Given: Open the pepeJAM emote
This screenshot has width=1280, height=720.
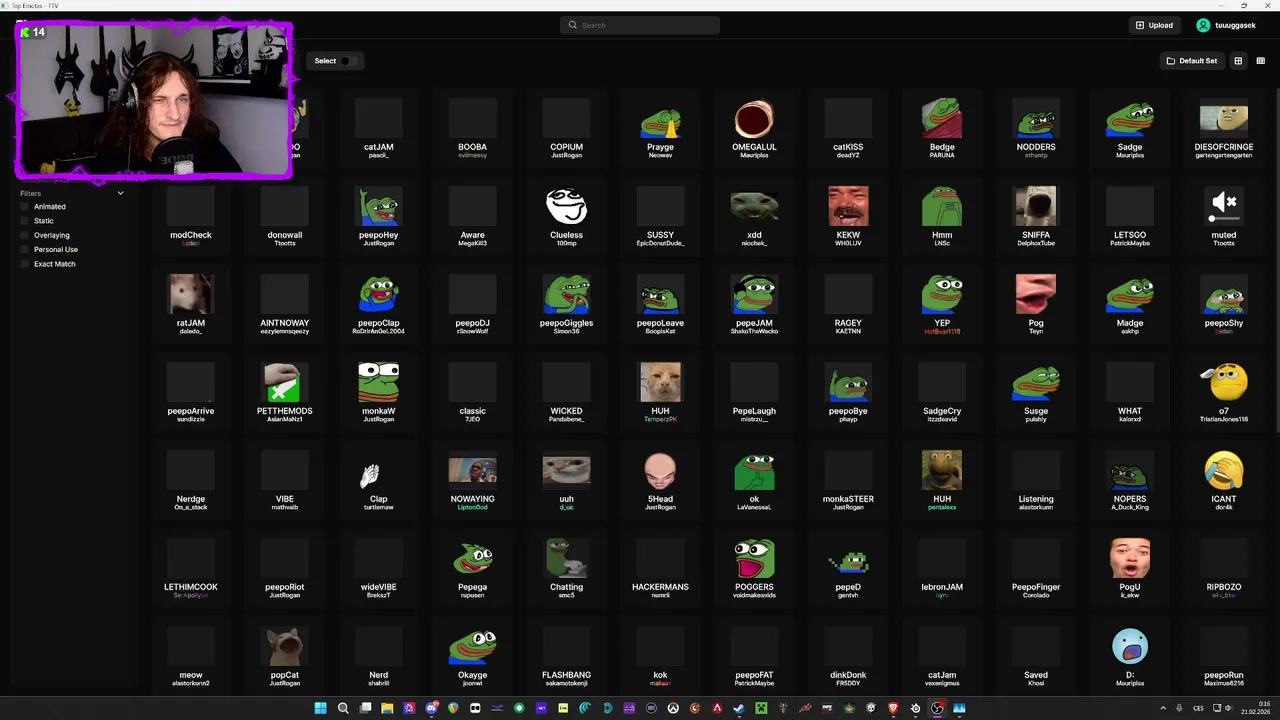Looking at the screenshot, I should click(x=754, y=303).
